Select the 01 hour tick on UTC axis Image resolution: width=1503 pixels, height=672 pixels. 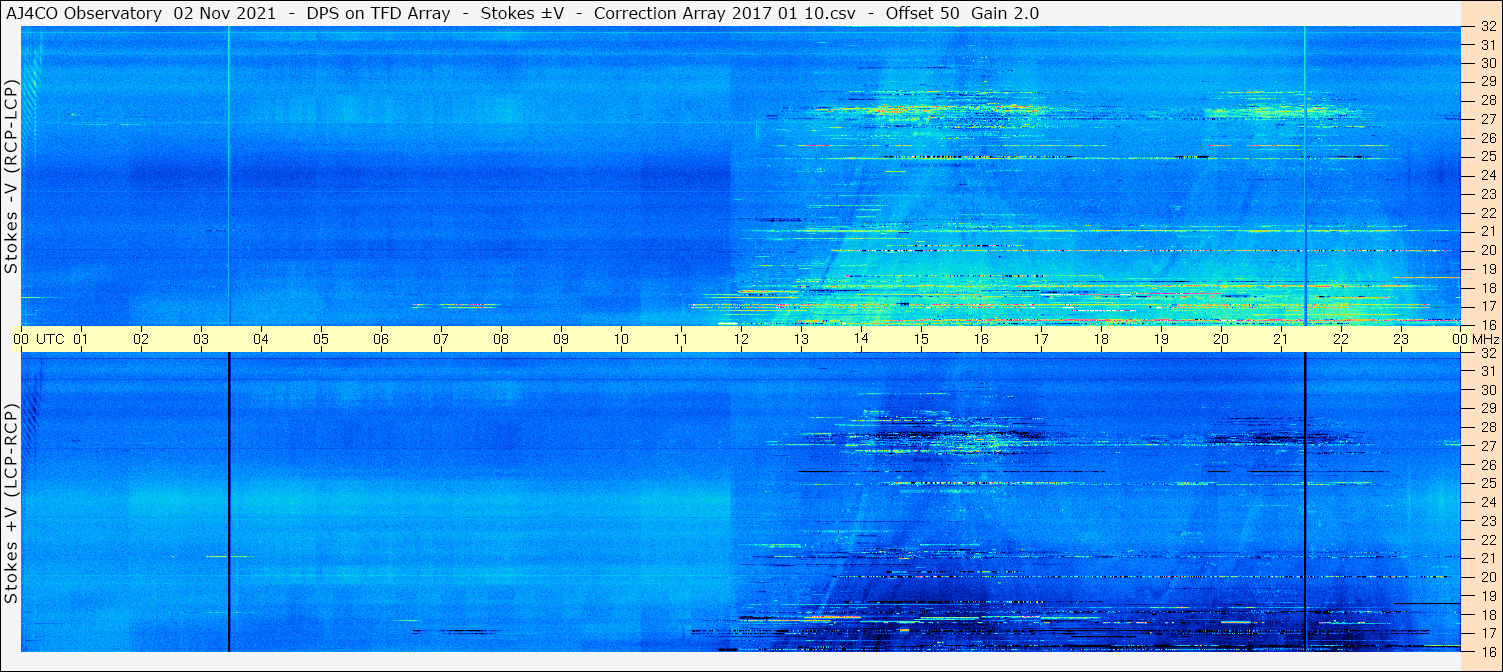tap(81, 339)
